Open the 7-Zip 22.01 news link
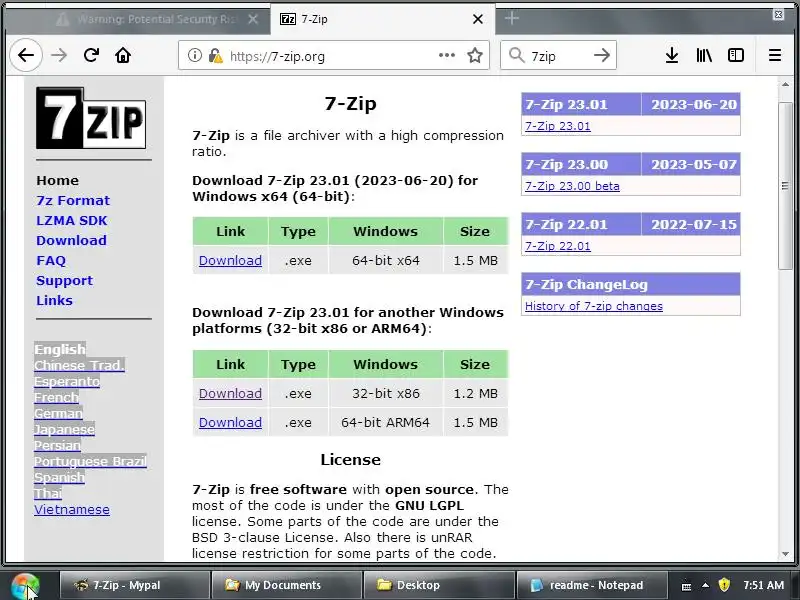The height and width of the screenshot is (600, 800). [558, 246]
